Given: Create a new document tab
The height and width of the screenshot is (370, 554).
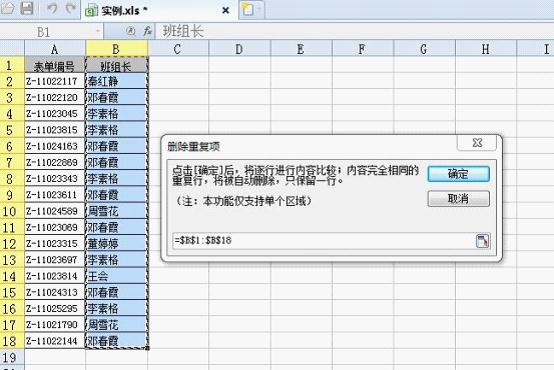Looking at the screenshot, I should click(x=248, y=10).
